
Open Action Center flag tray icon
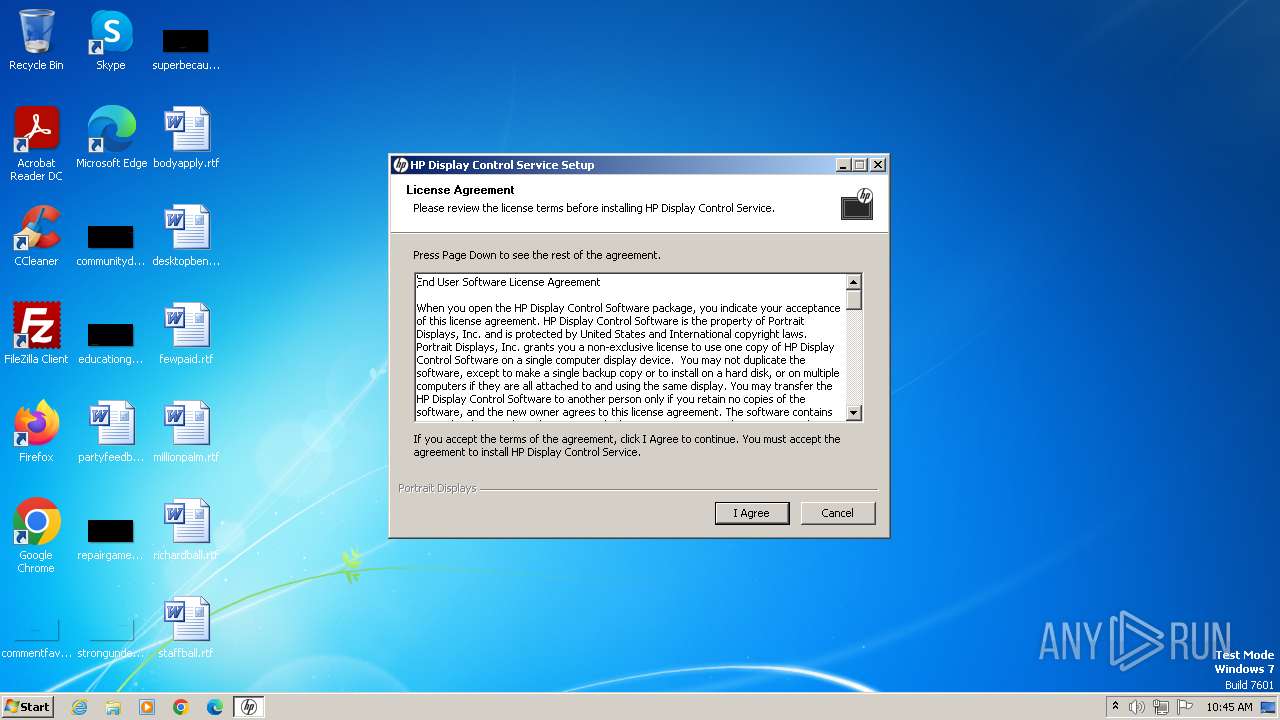coord(1185,707)
